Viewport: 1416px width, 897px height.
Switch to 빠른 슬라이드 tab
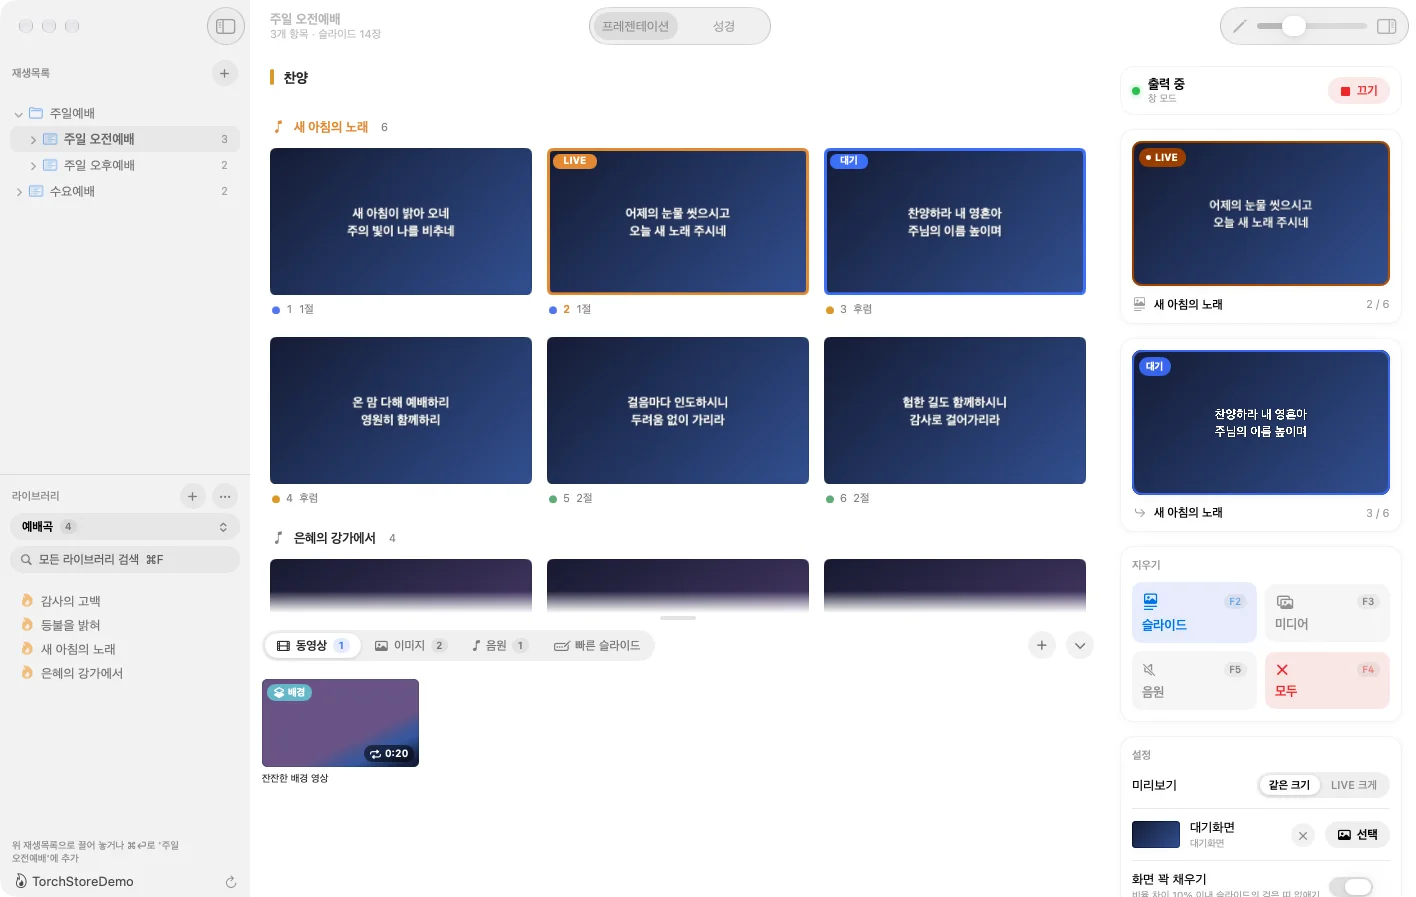point(597,646)
